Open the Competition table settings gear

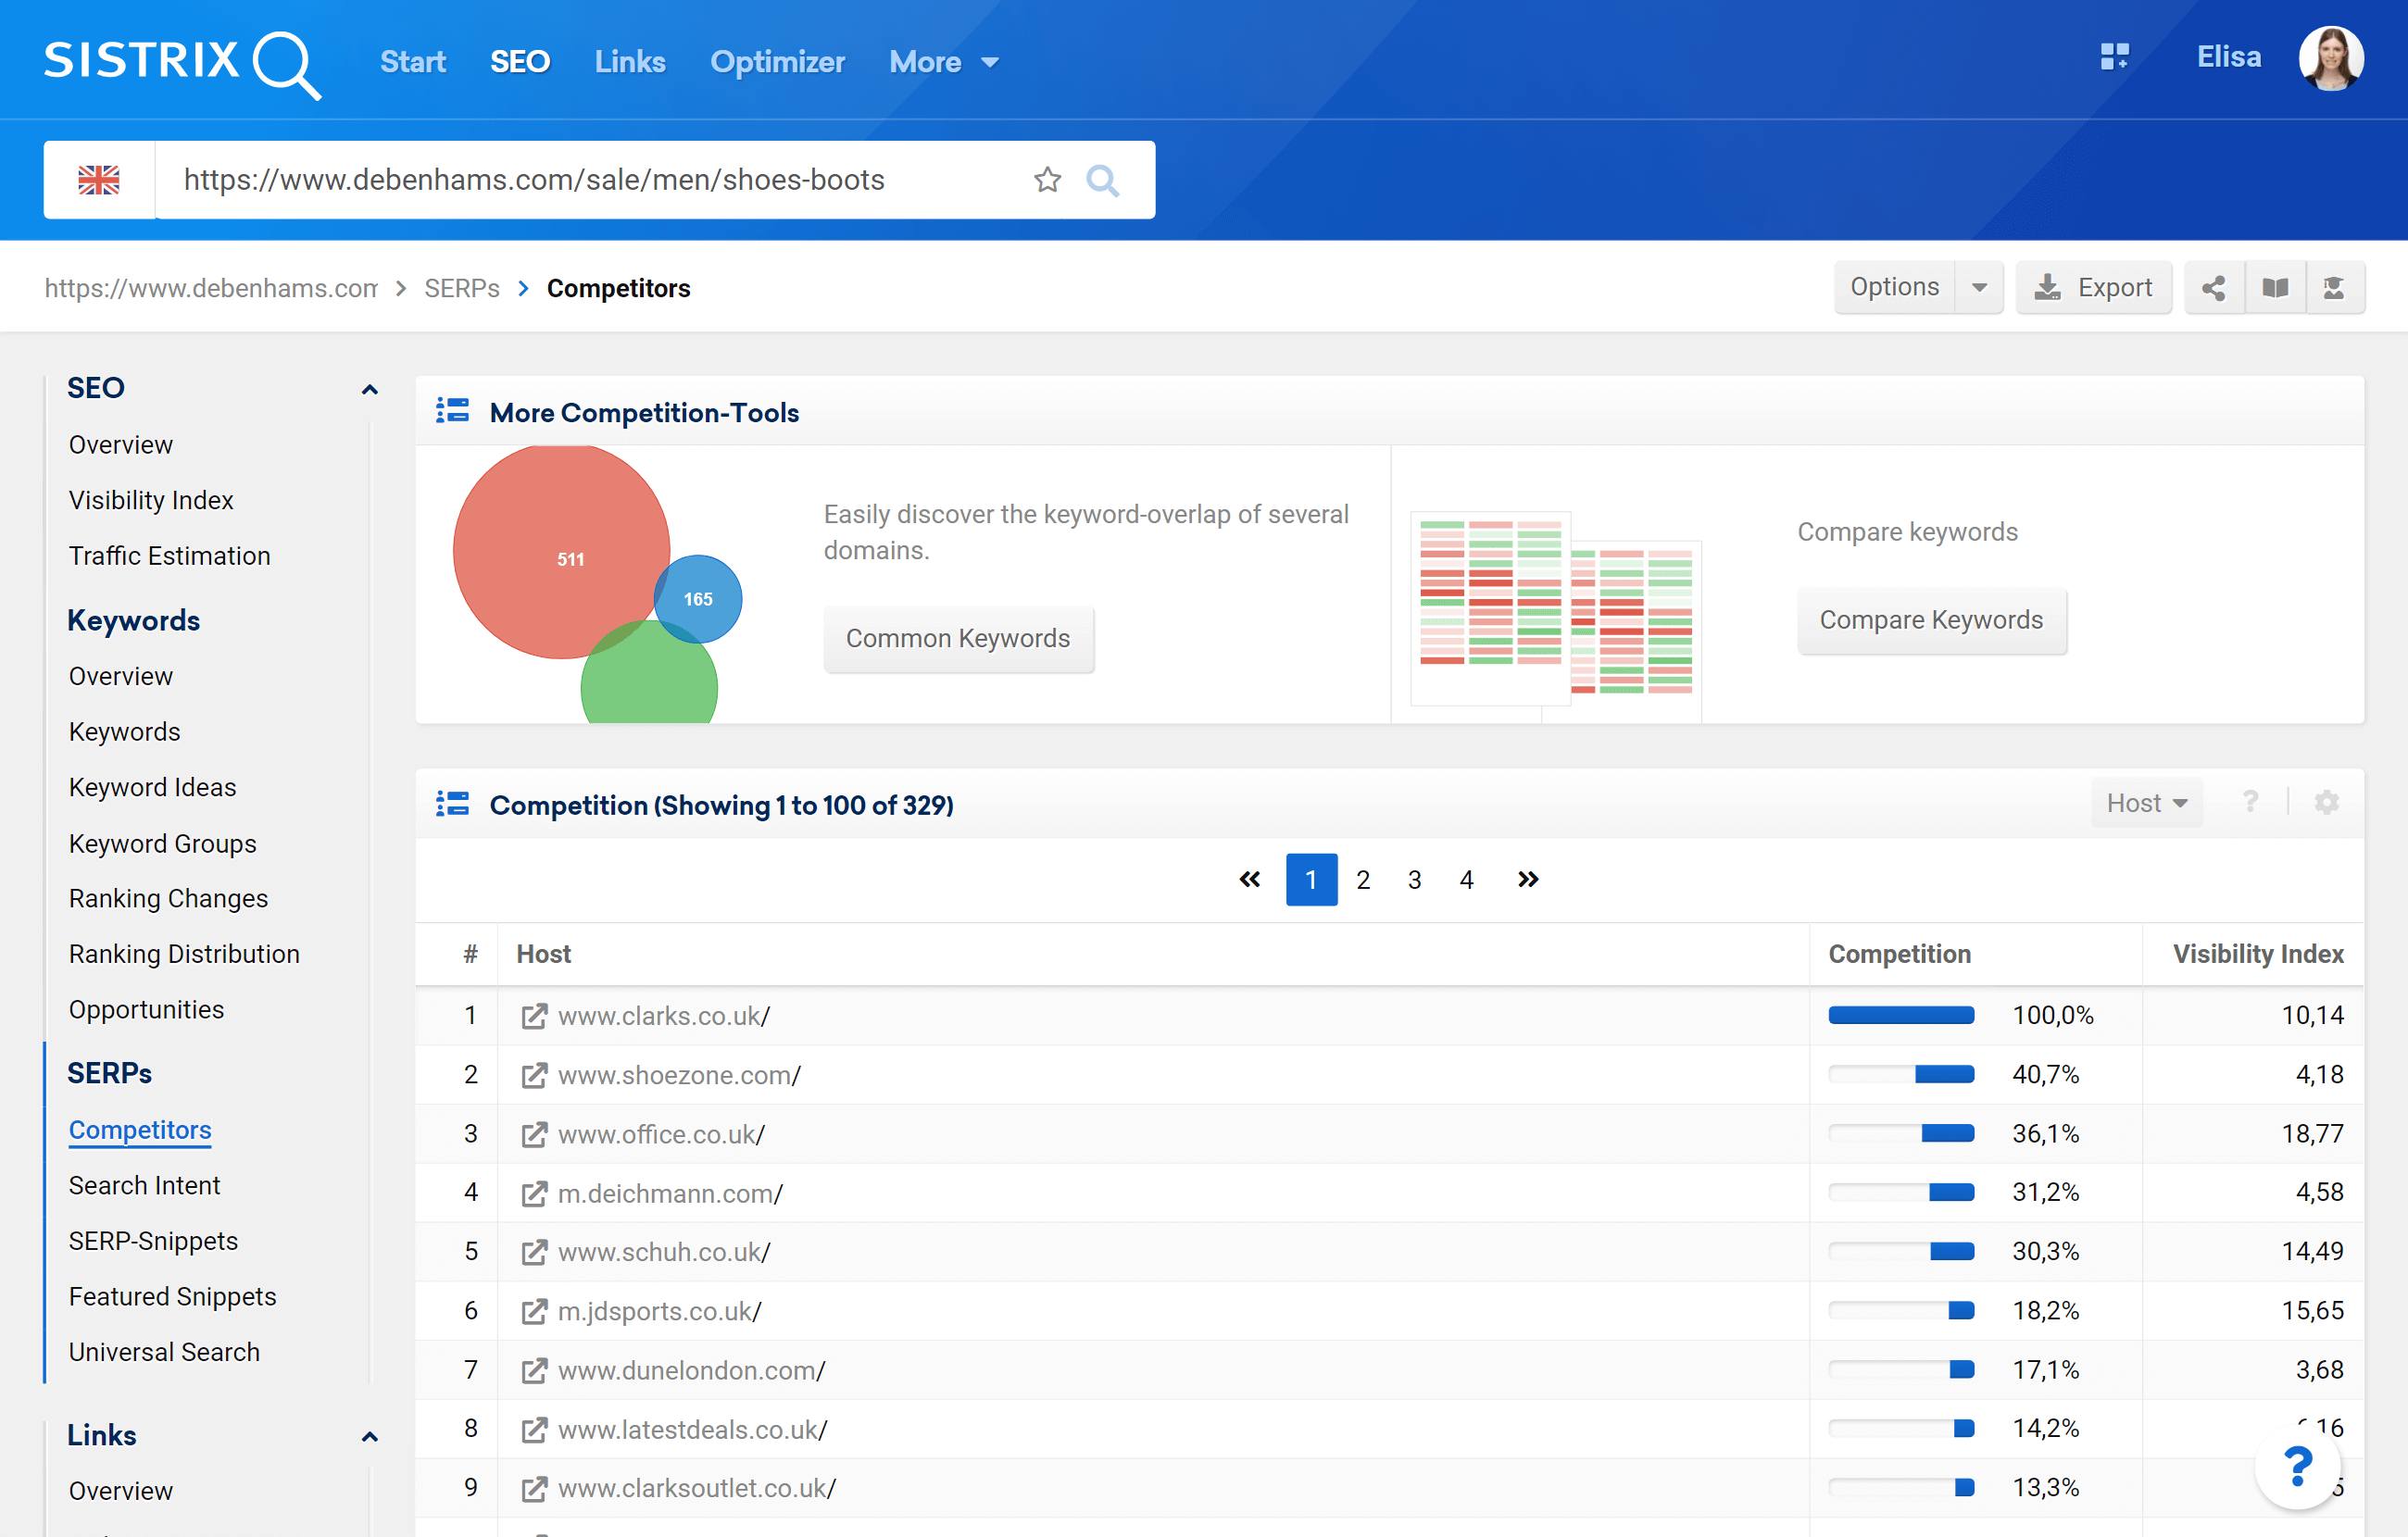[x=2327, y=802]
